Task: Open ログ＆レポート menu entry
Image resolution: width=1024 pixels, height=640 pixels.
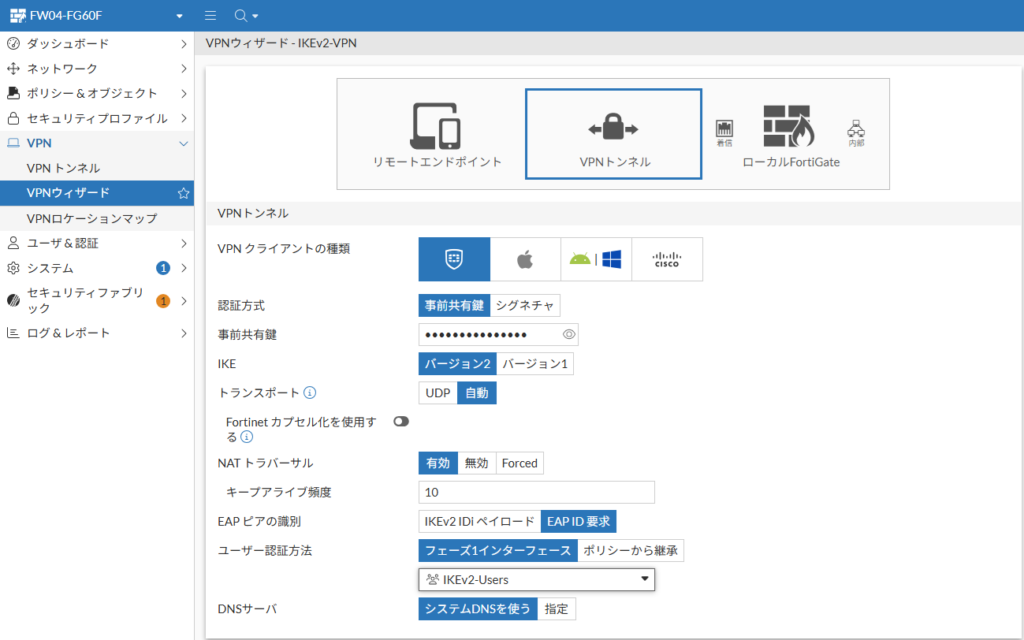Action: point(97,333)
